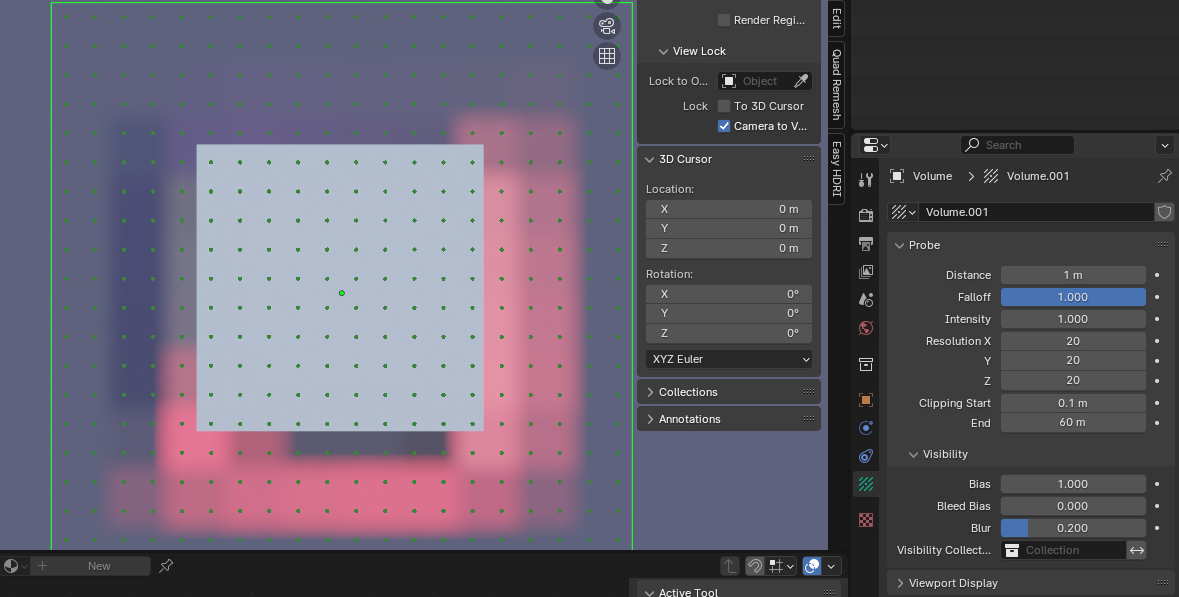Adjust the Blur slider

click(x=1073, y=528)
